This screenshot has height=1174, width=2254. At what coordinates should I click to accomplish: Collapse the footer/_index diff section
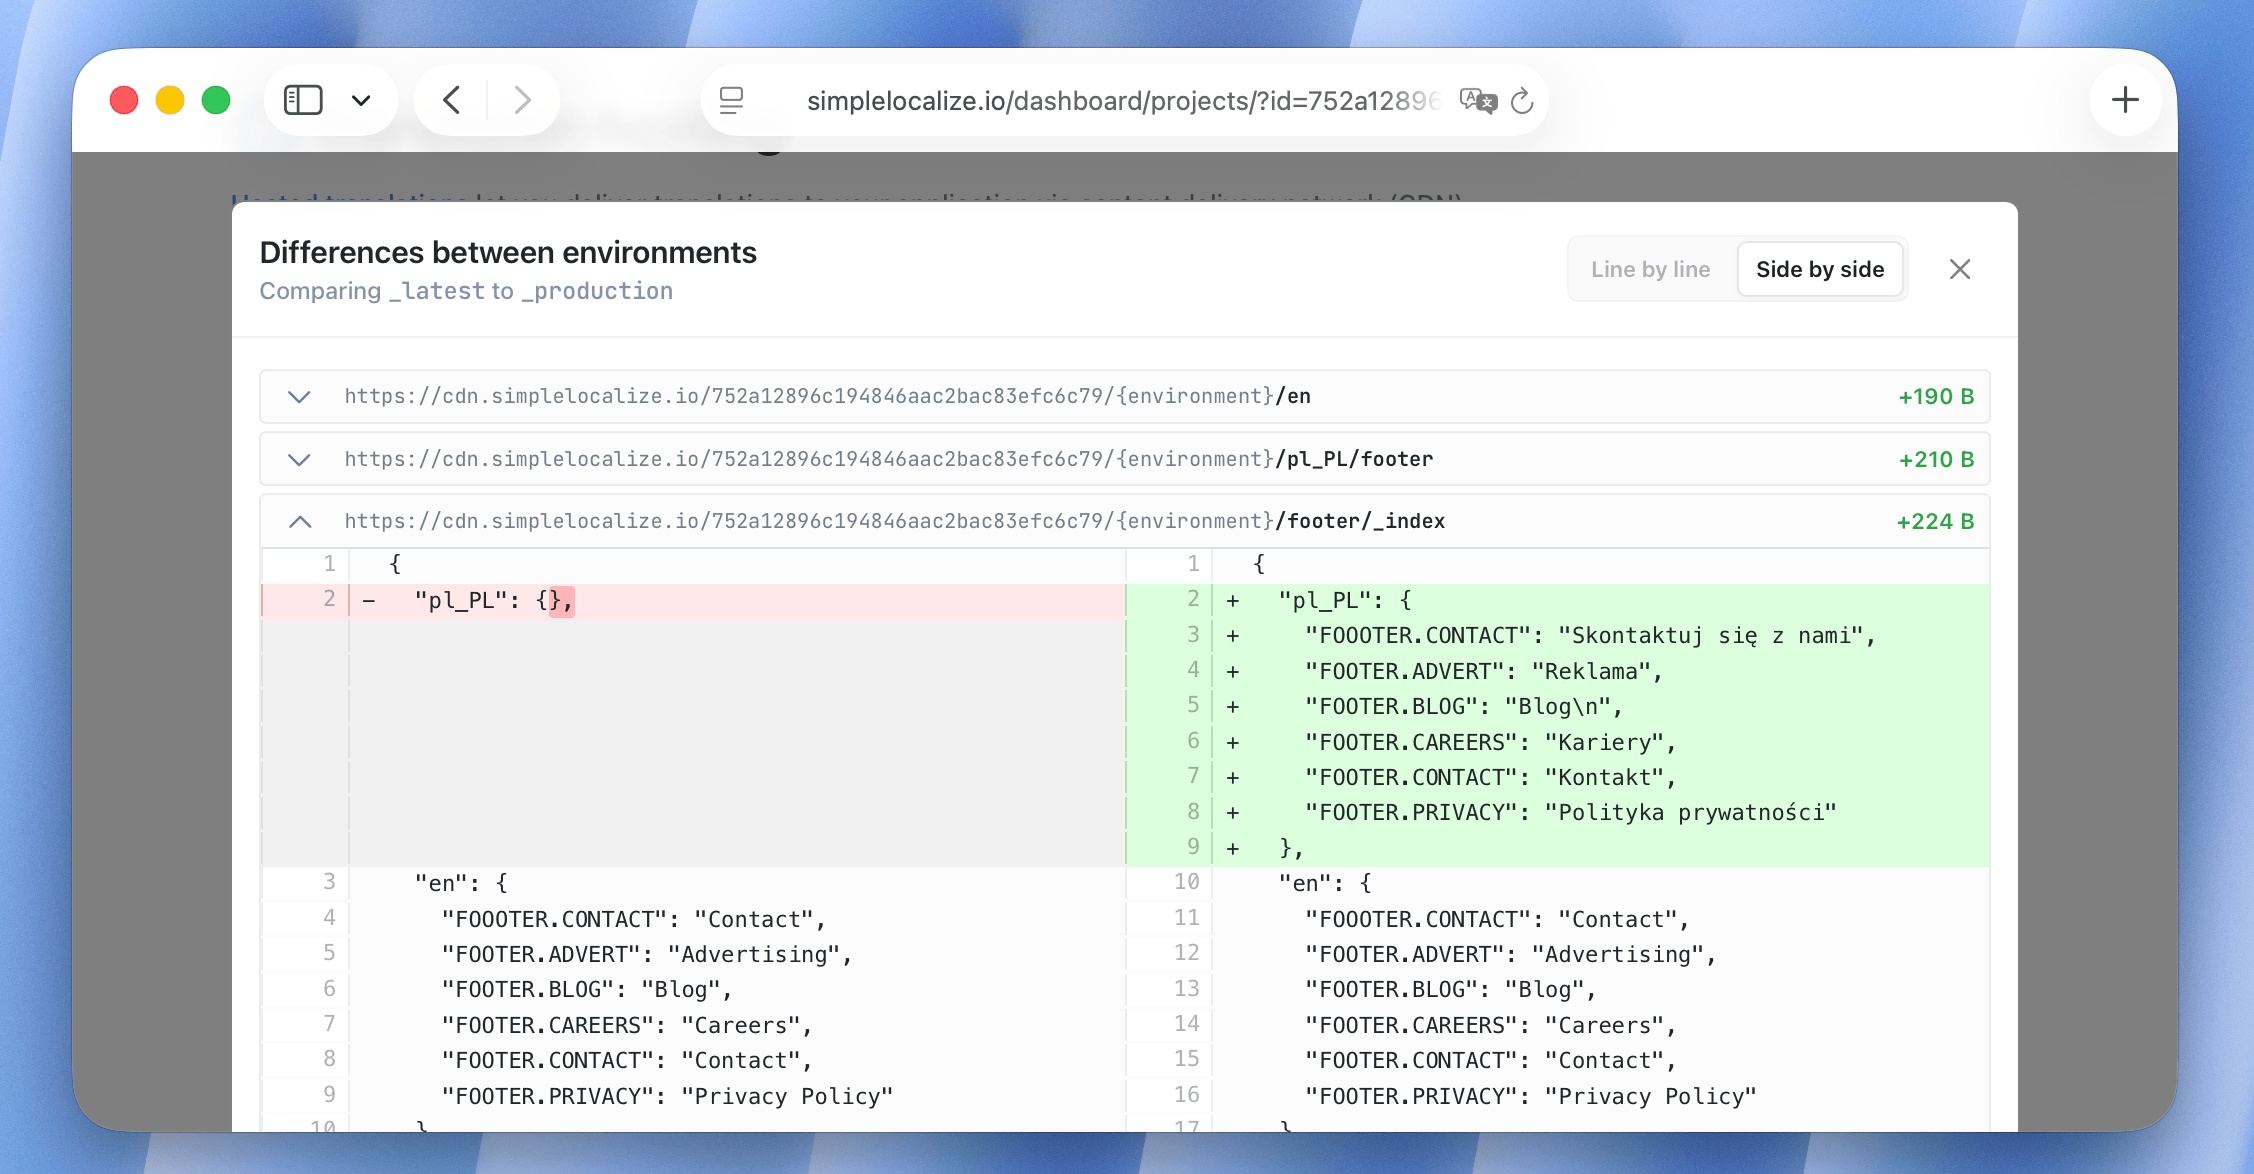(x=298, y=521)
